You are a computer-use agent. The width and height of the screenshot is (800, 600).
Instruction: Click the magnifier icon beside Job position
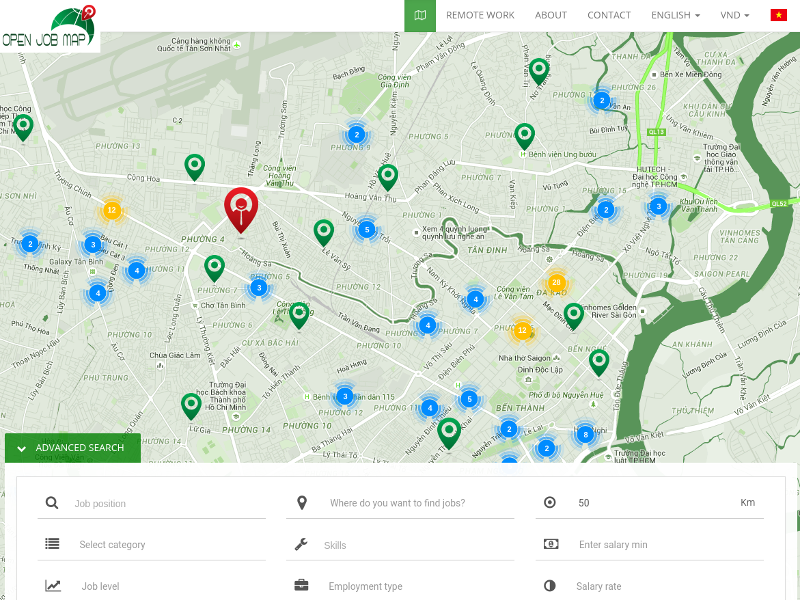(x=52, y=503)
